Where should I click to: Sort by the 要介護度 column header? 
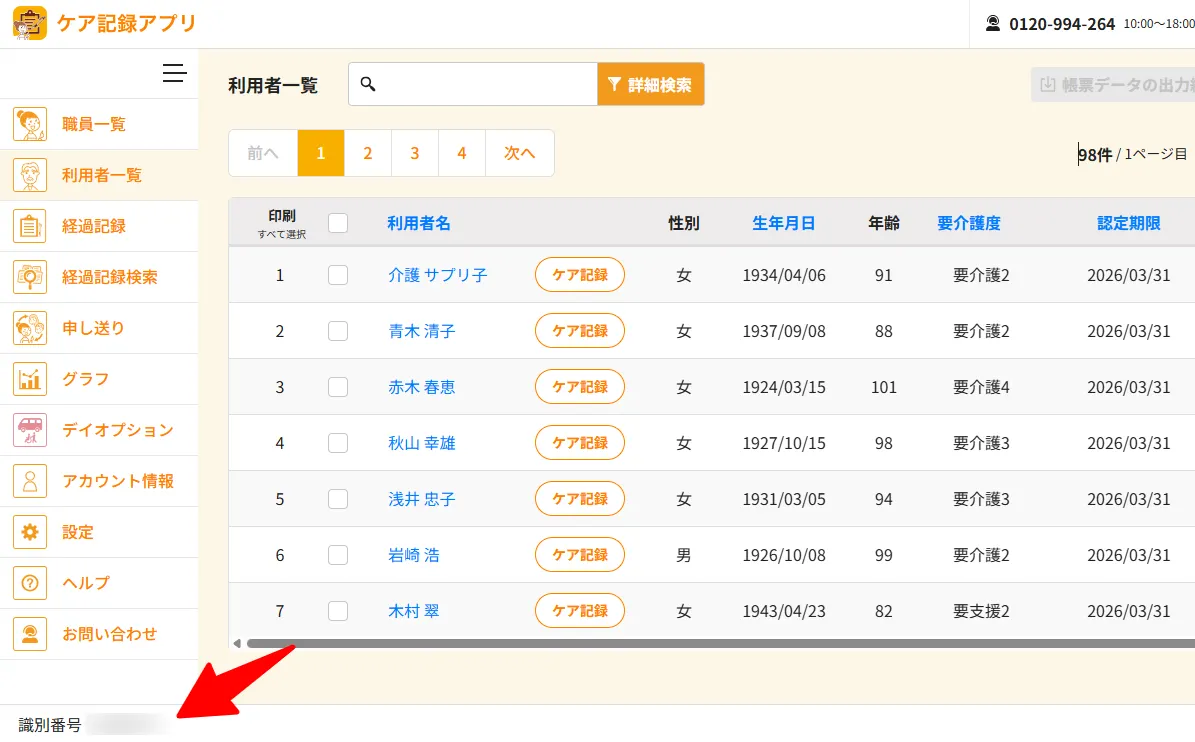coord(968,223)
